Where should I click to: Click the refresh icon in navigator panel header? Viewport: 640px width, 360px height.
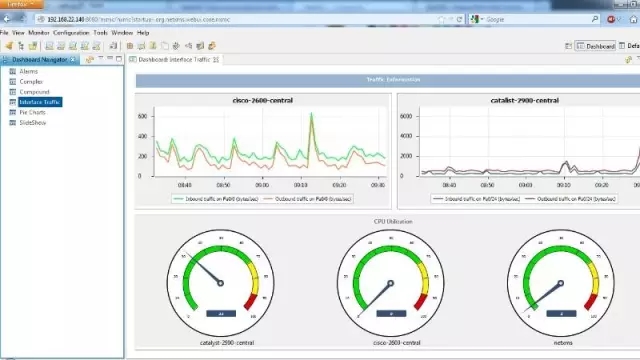pyautogui.click(x=89, y=60)
